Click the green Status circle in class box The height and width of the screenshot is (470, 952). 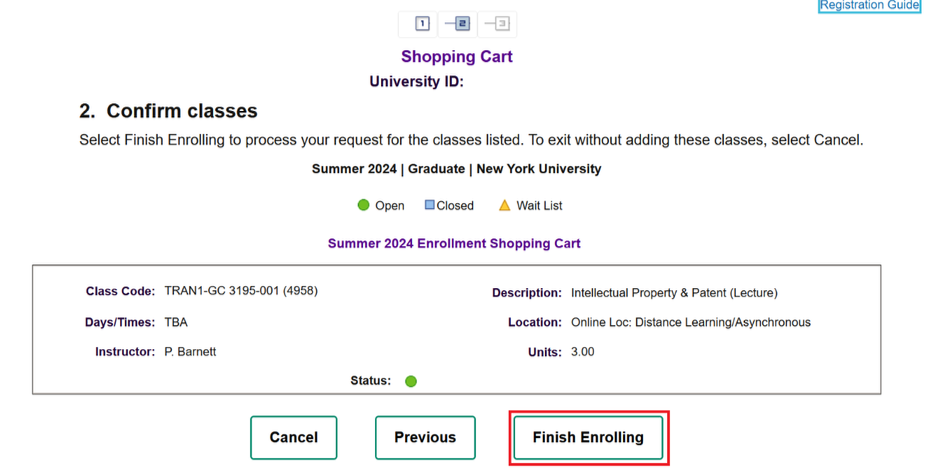pyautogui.click(x=411, y=381)
